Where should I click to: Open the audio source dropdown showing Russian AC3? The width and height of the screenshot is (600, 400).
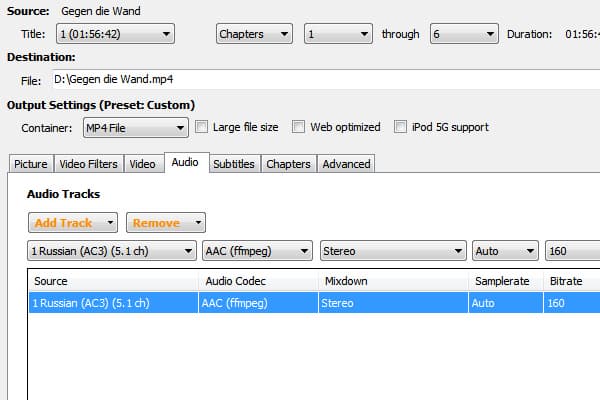112,251
